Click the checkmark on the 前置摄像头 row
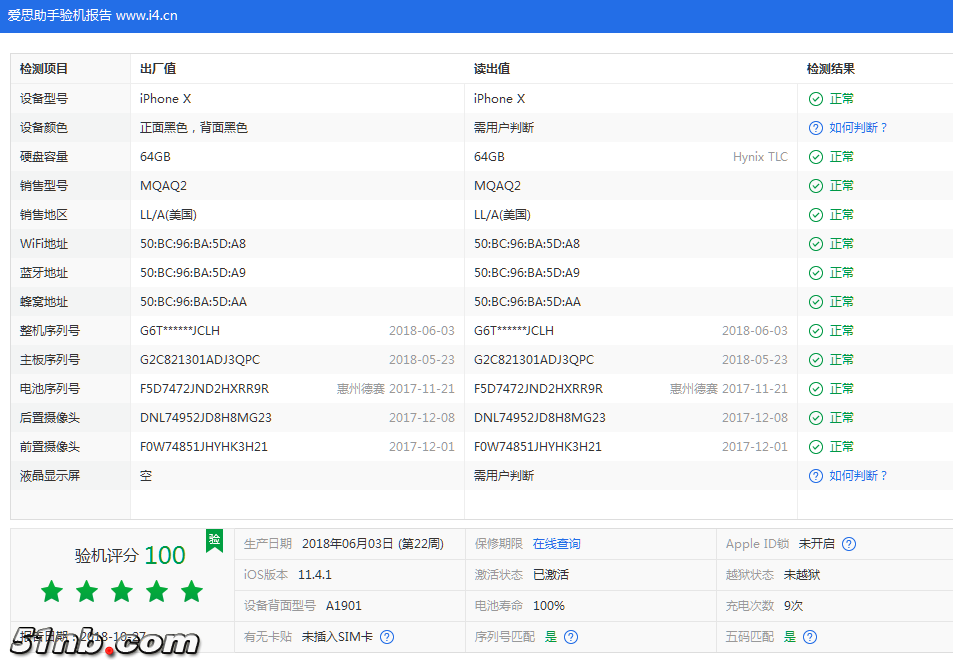Screen dimensions: 953x665 pos(815,447)
